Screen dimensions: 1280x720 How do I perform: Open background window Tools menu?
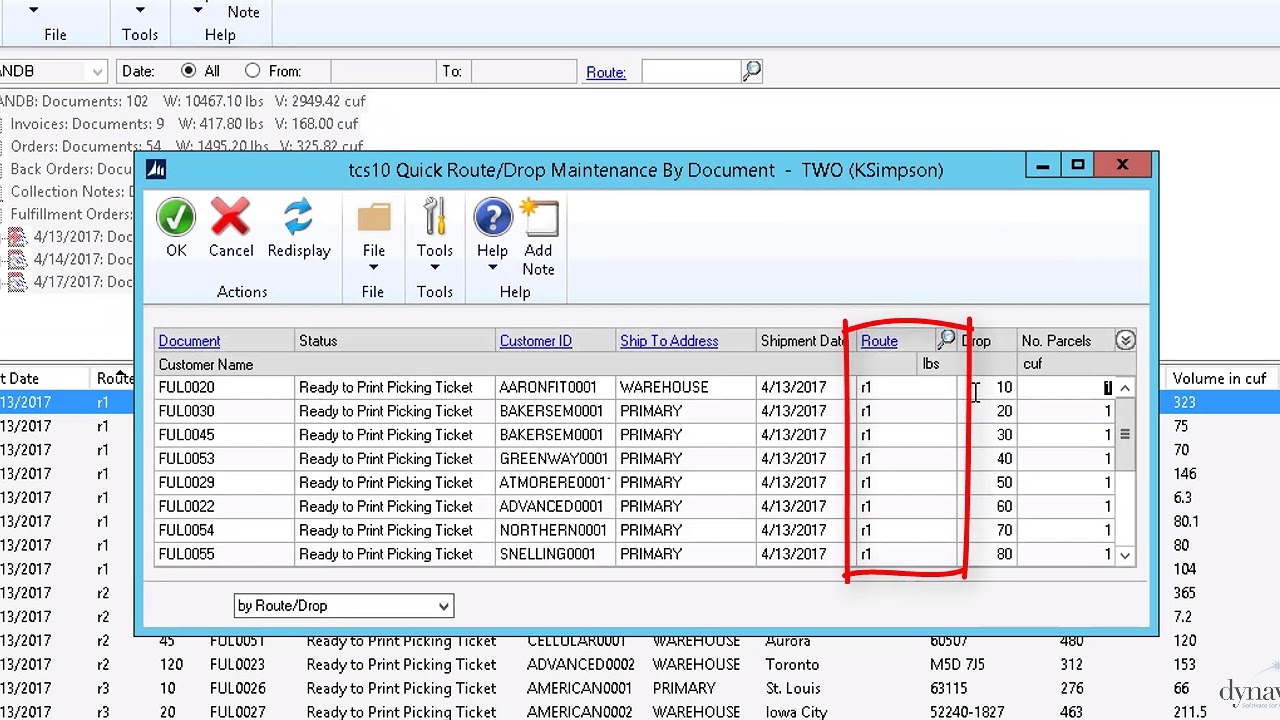point(140,35)
